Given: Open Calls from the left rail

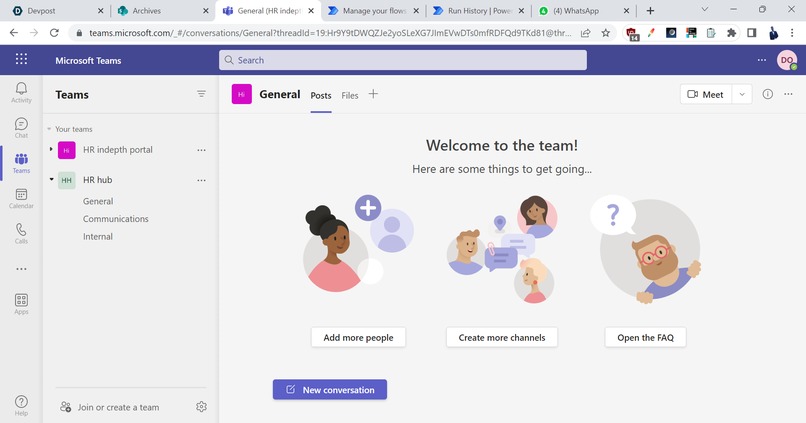Looking at the screenshot, I should [21, 233].
